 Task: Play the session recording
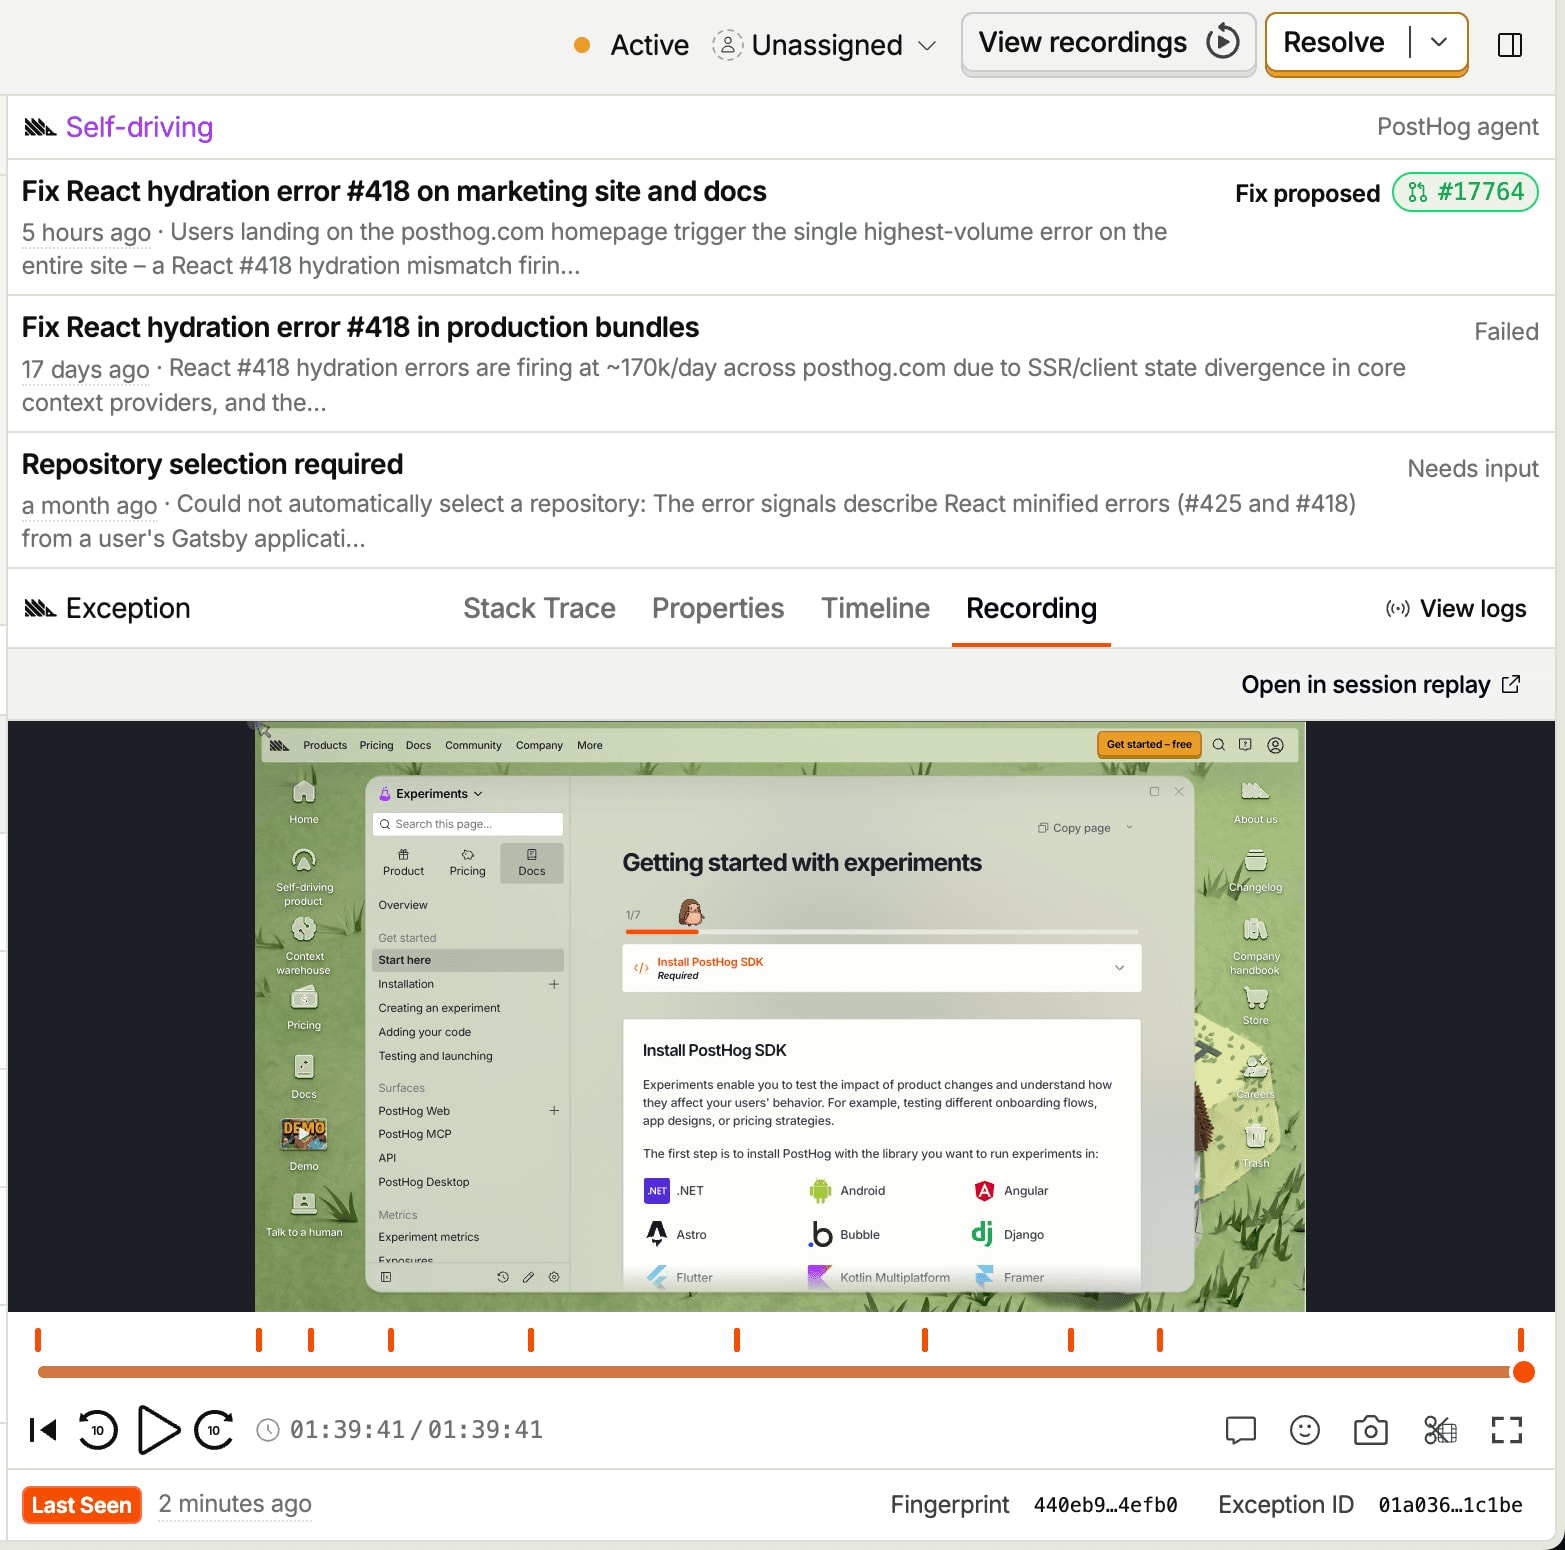(157, 1430)
